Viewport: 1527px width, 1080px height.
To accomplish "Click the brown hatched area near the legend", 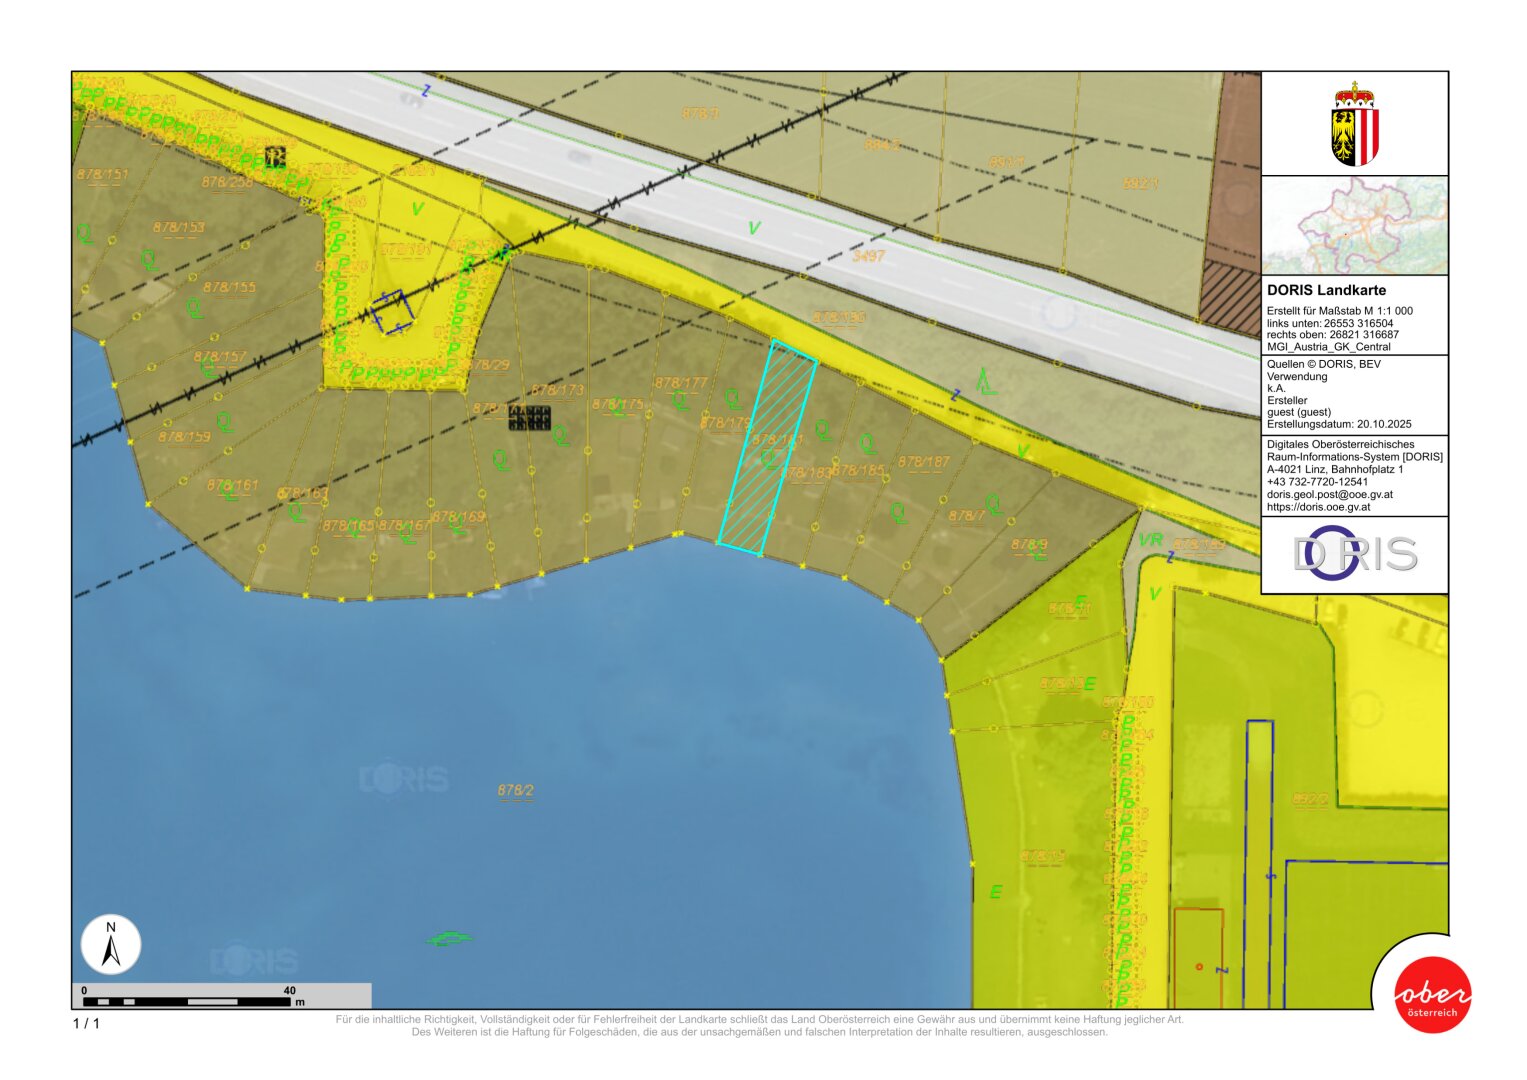I will (x=1230, y=297).
